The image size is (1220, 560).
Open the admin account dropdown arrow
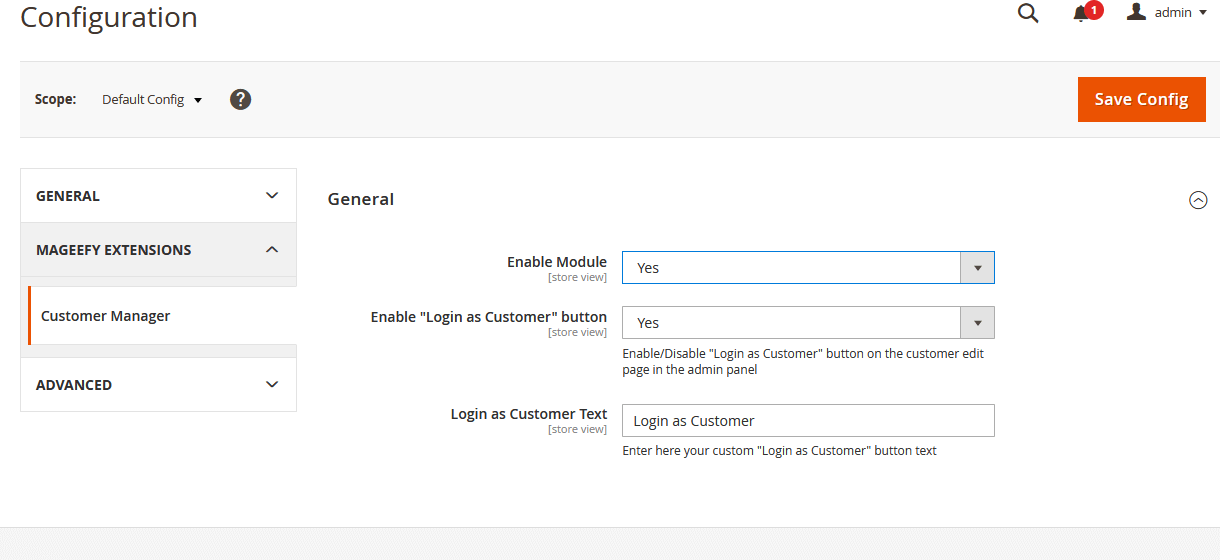tap(1203, 13)
